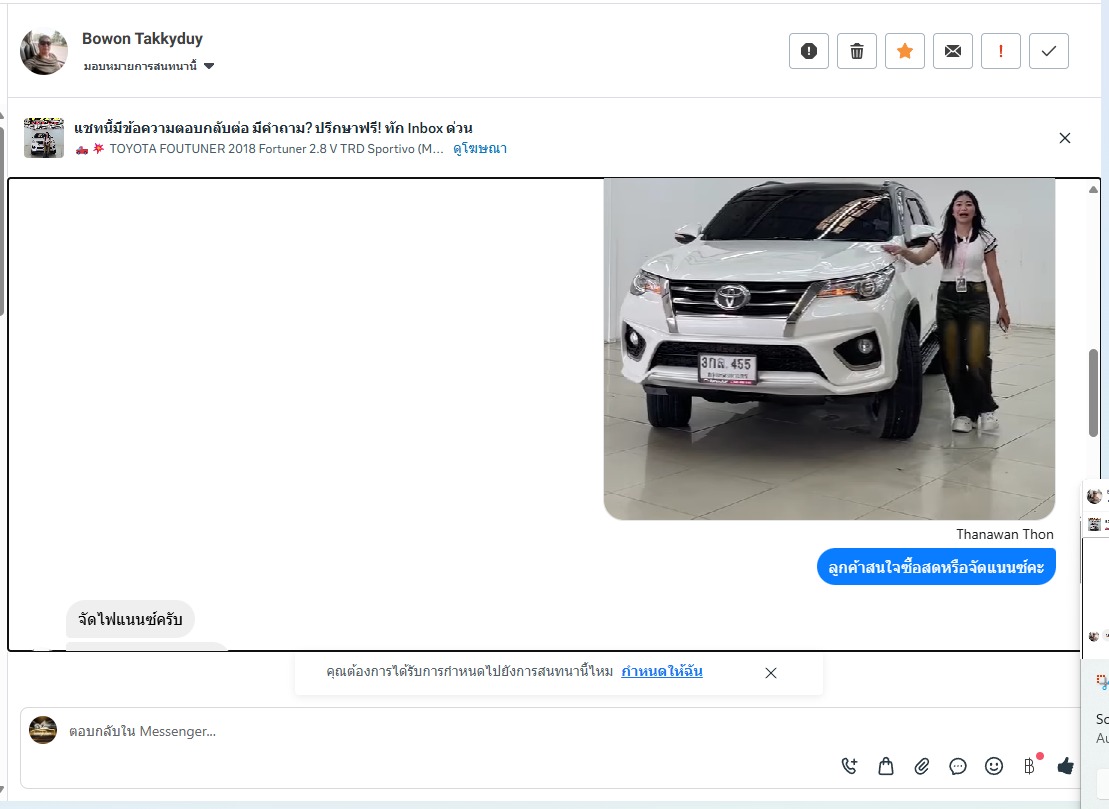Open the shopping bag products icon

tap(886, 766)
